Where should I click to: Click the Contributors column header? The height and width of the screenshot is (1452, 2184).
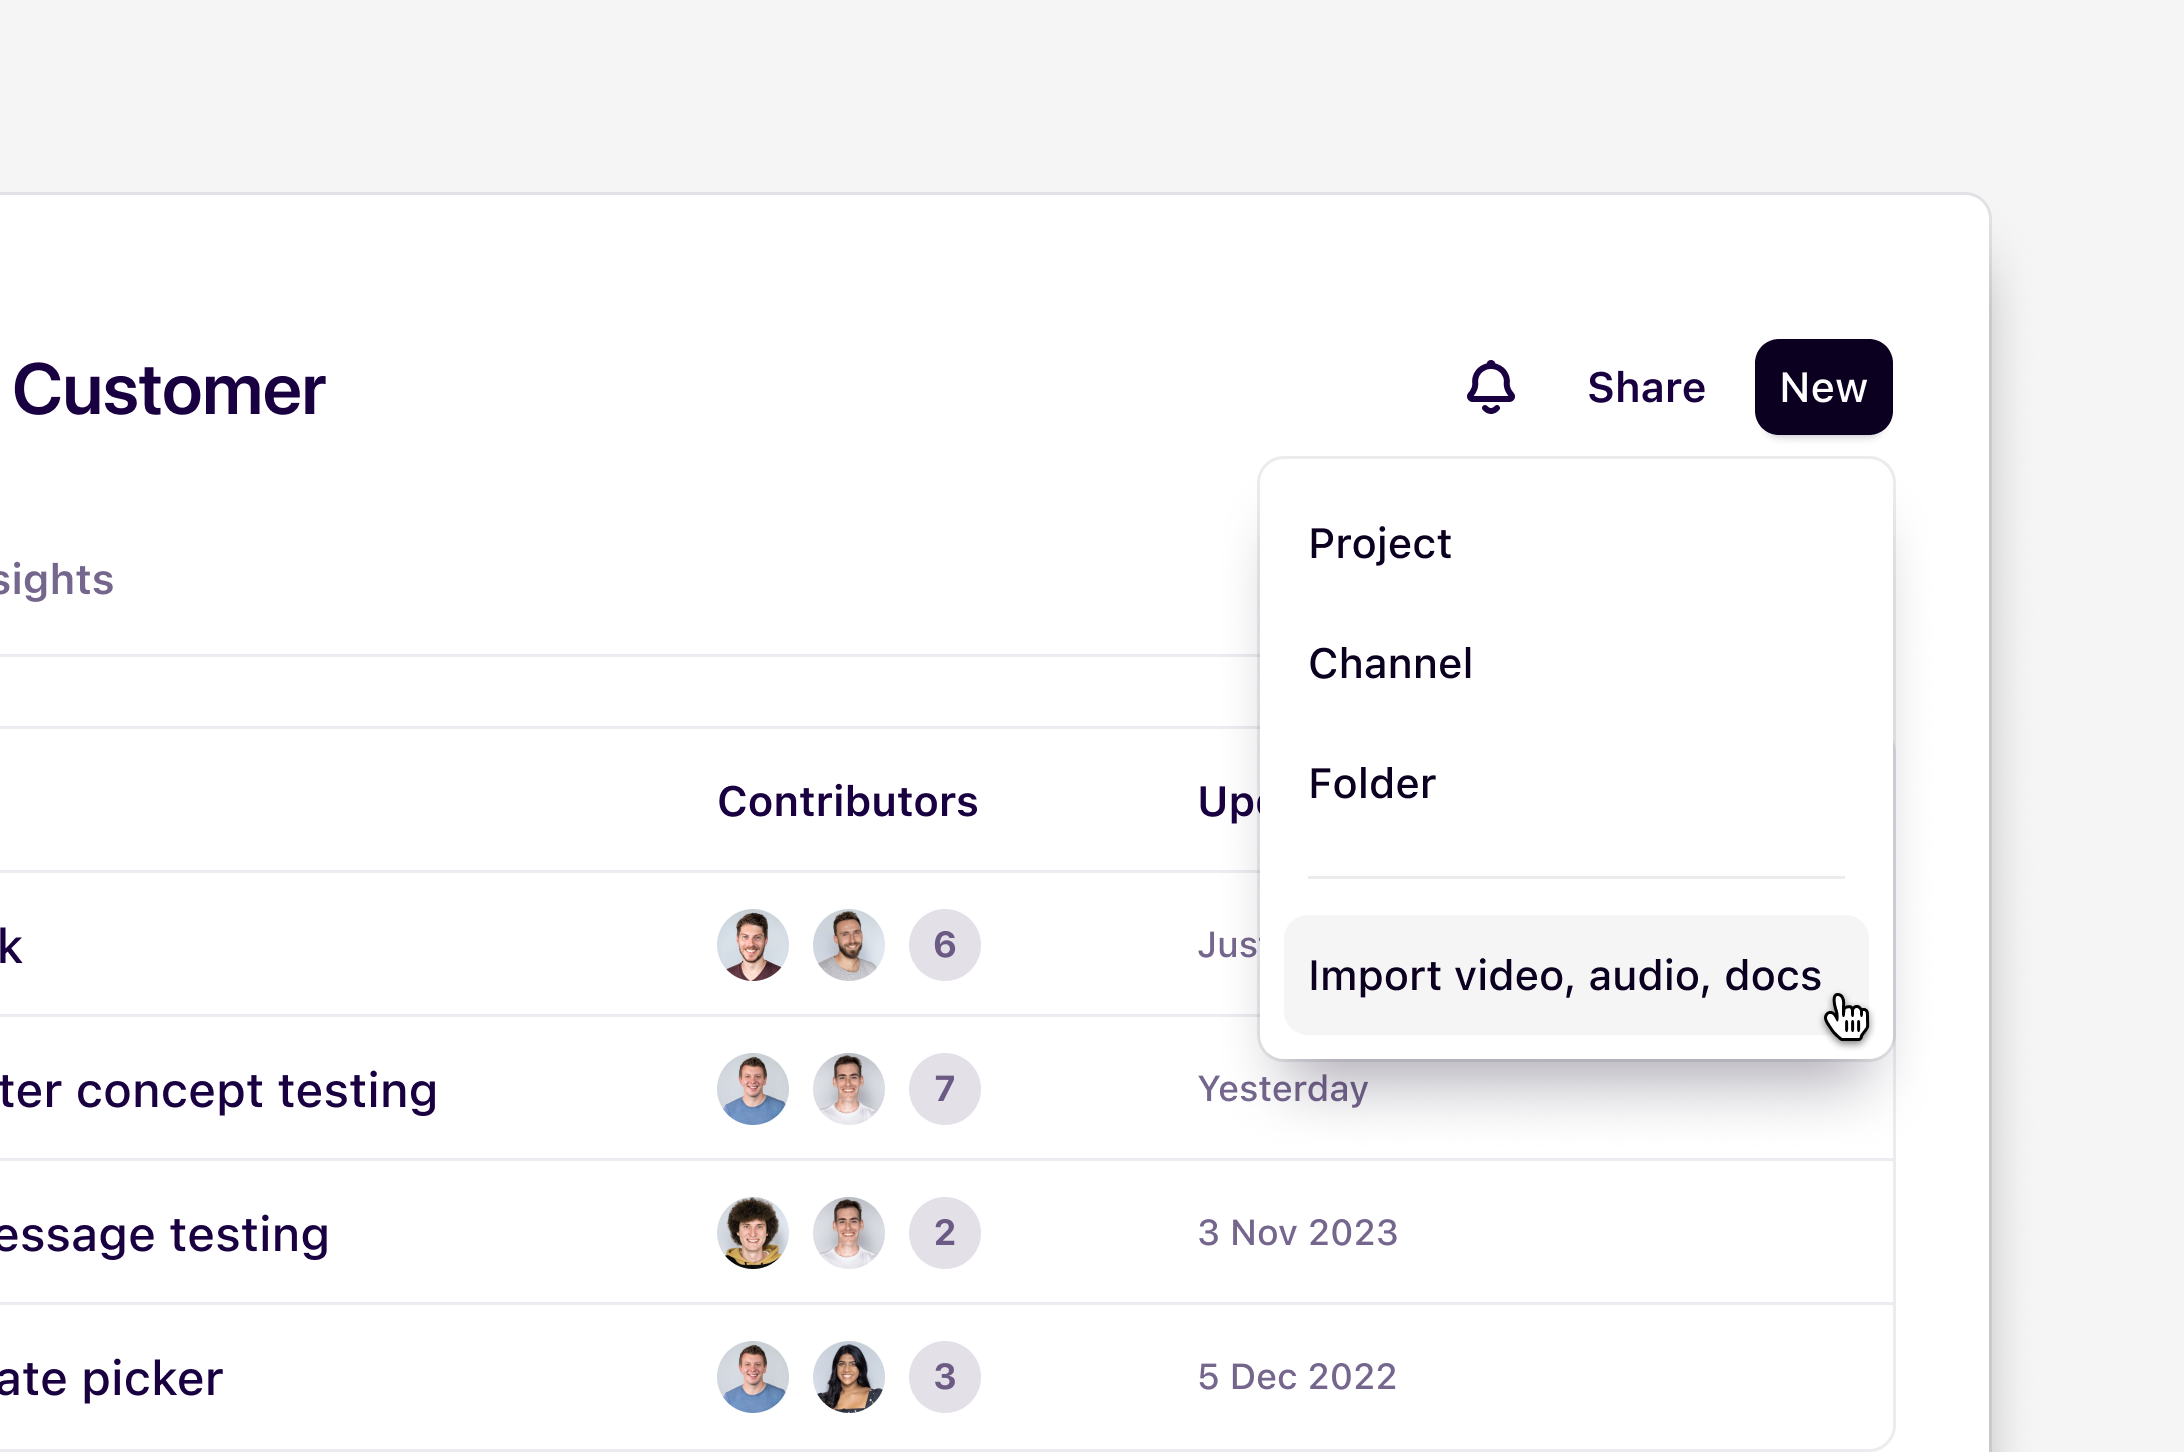pos(847,802)
